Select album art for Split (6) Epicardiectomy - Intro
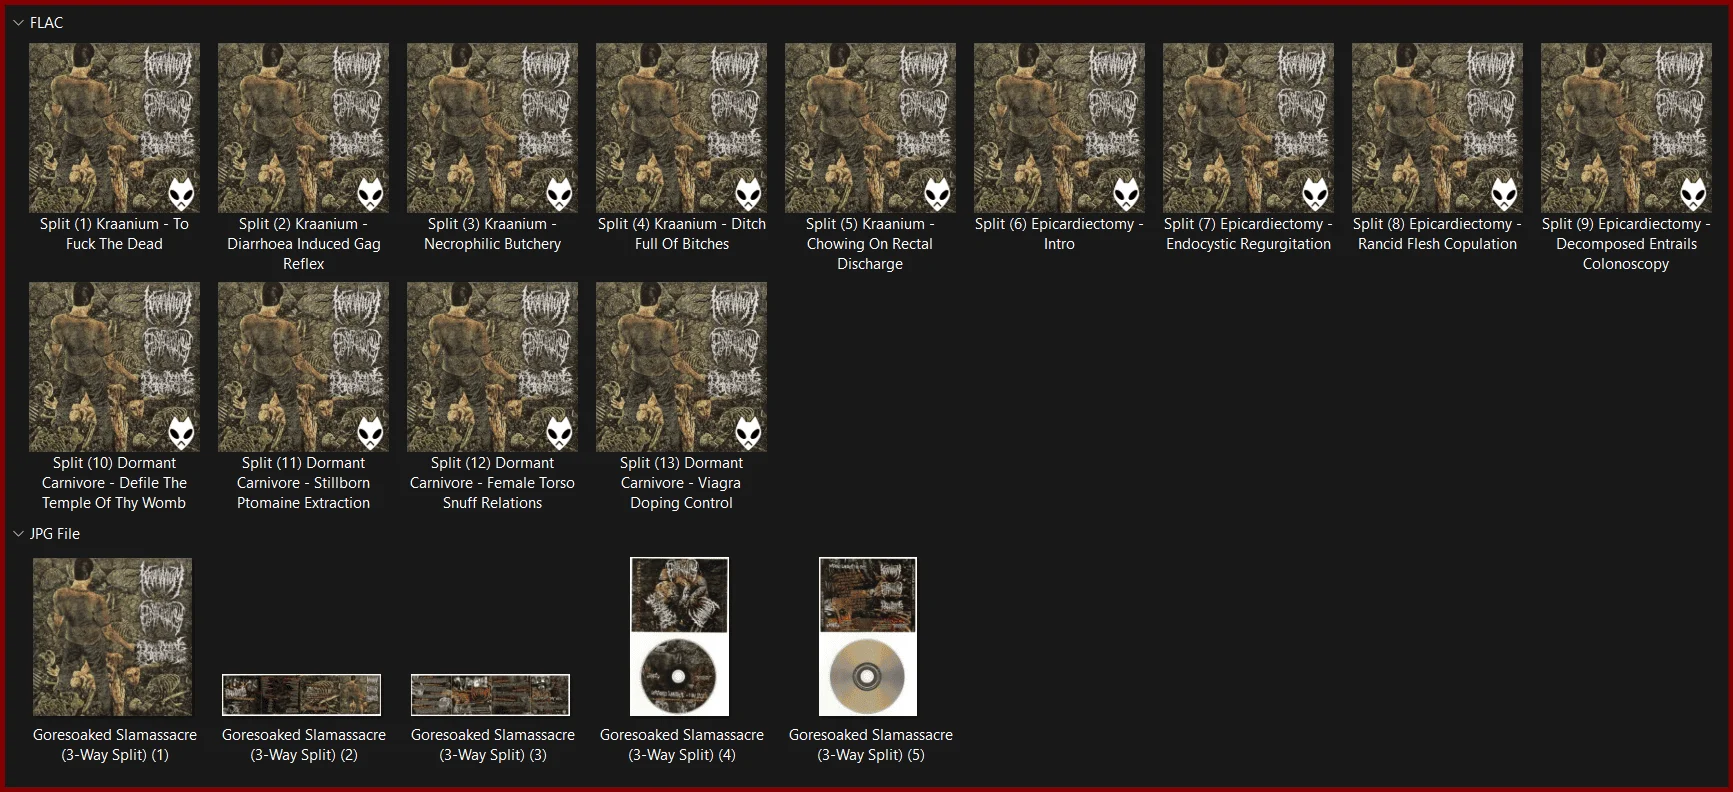 pyautogui.click(x=1059, y=128)
